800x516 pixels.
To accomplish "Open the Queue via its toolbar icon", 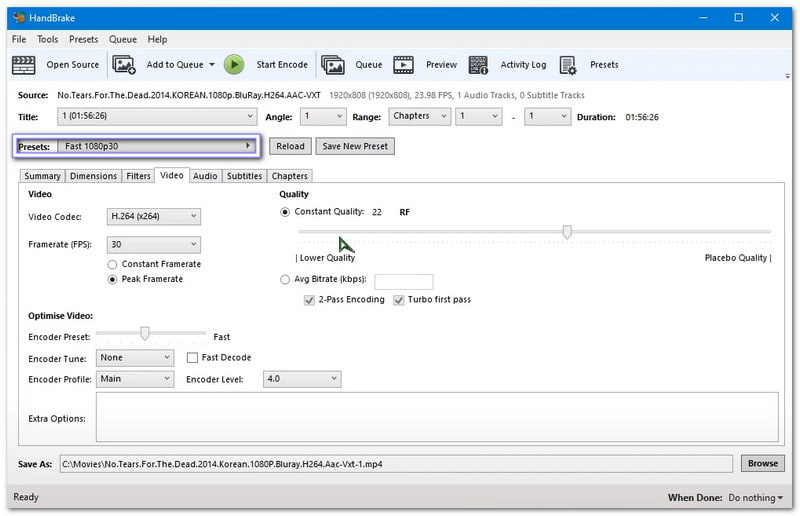I will 332,65.
